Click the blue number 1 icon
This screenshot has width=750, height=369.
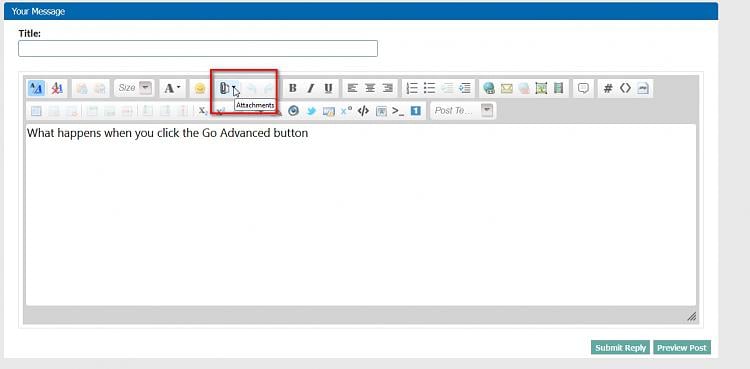(x=416, y=111)
